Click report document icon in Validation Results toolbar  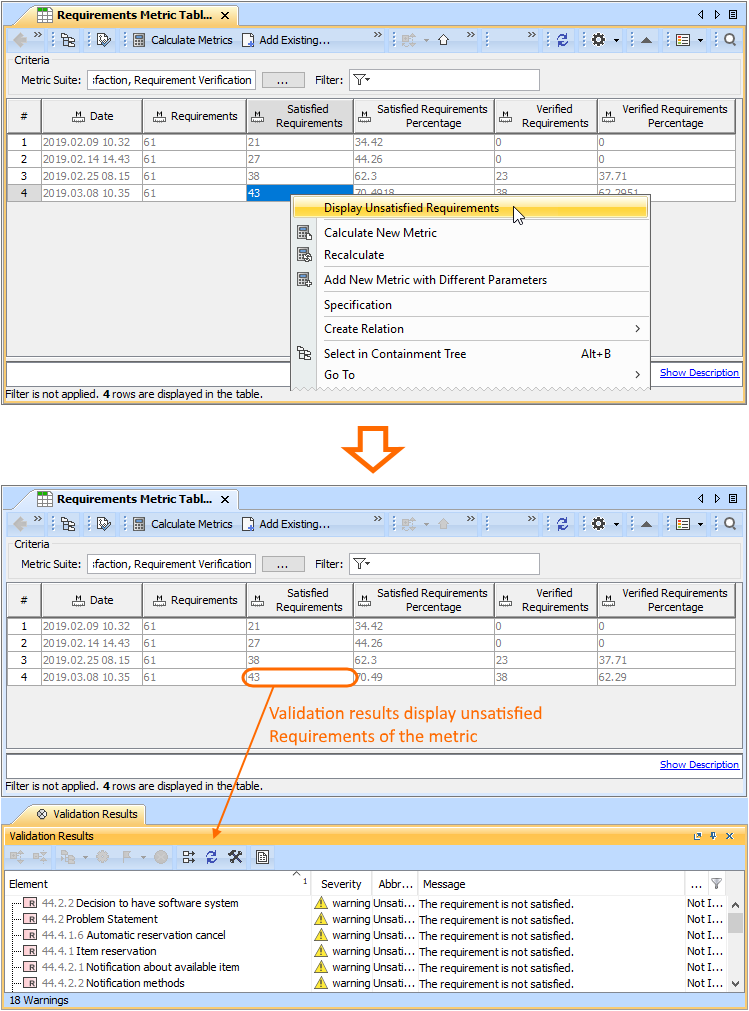[x=262, y=857]
